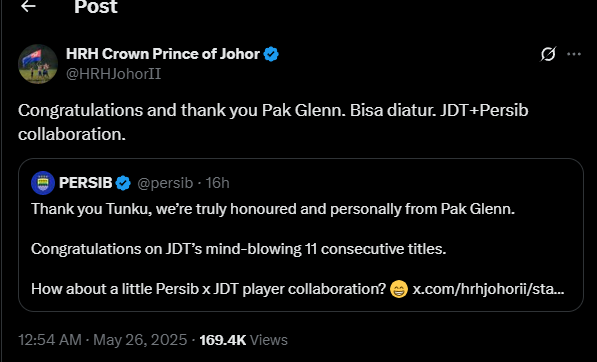Click the blue verified badge beside Johor name
The image size is (597, 362).
coord(271,54)
